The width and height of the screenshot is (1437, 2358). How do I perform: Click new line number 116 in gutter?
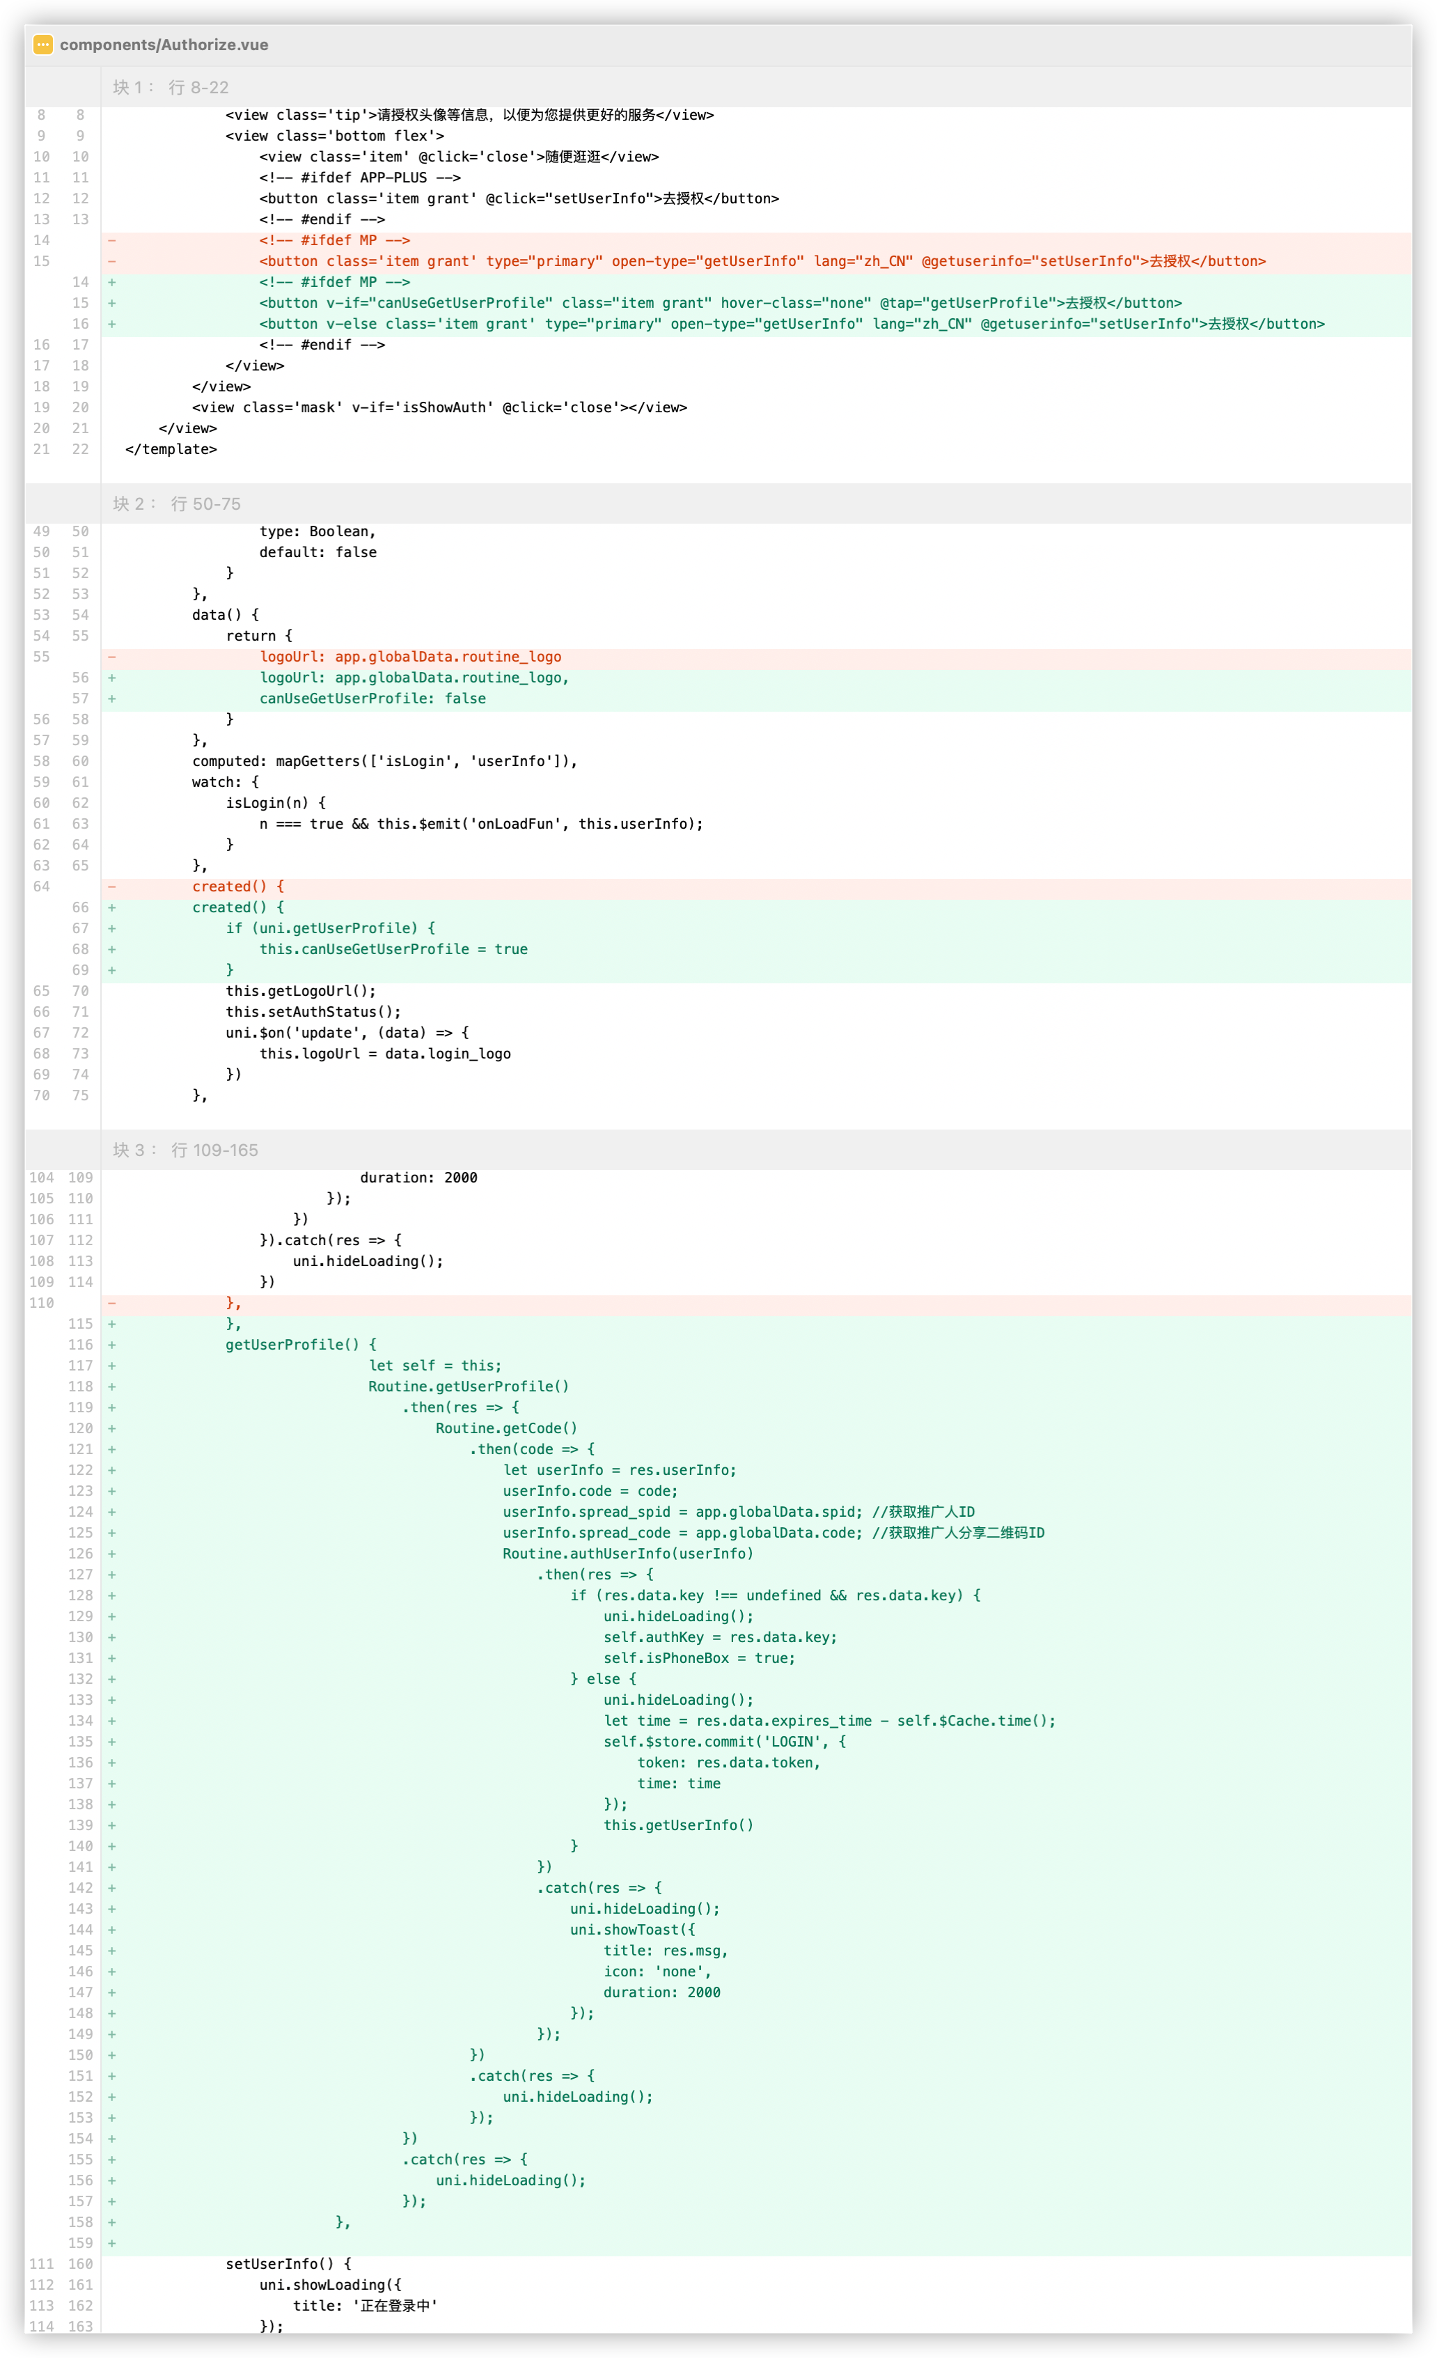[x=80, y=1345]
